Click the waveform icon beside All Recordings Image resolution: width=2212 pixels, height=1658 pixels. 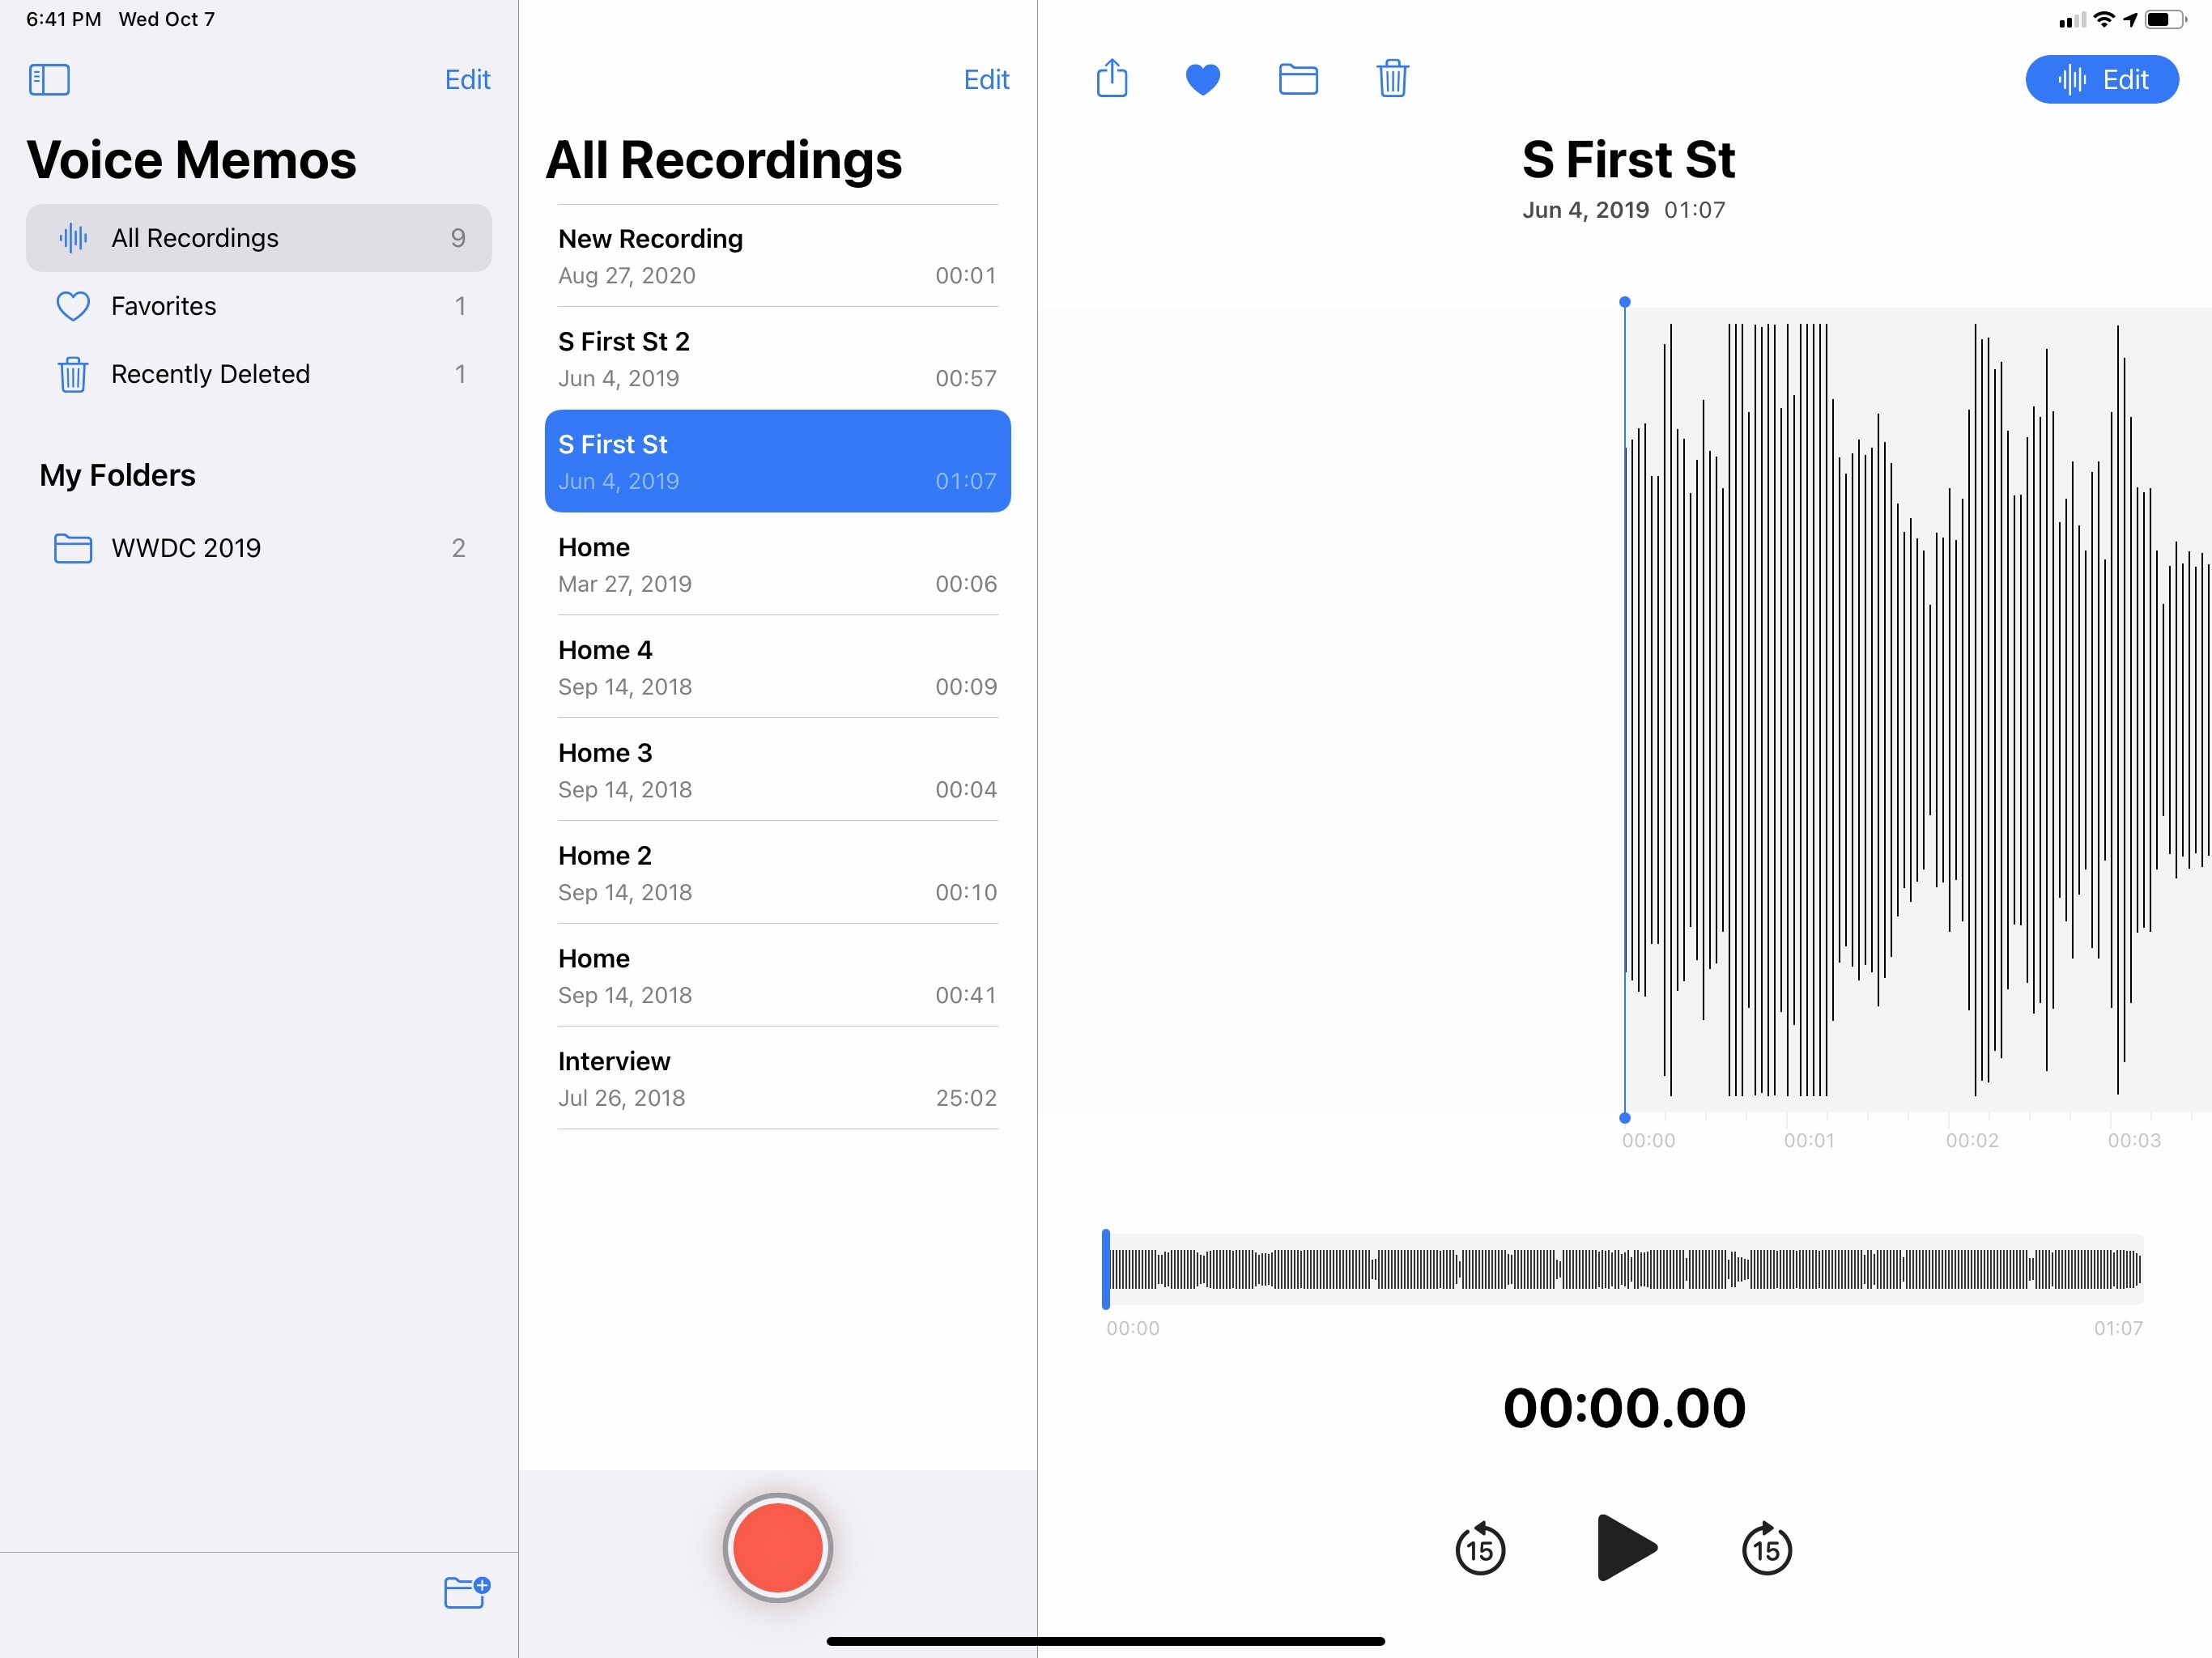[73, 238]
